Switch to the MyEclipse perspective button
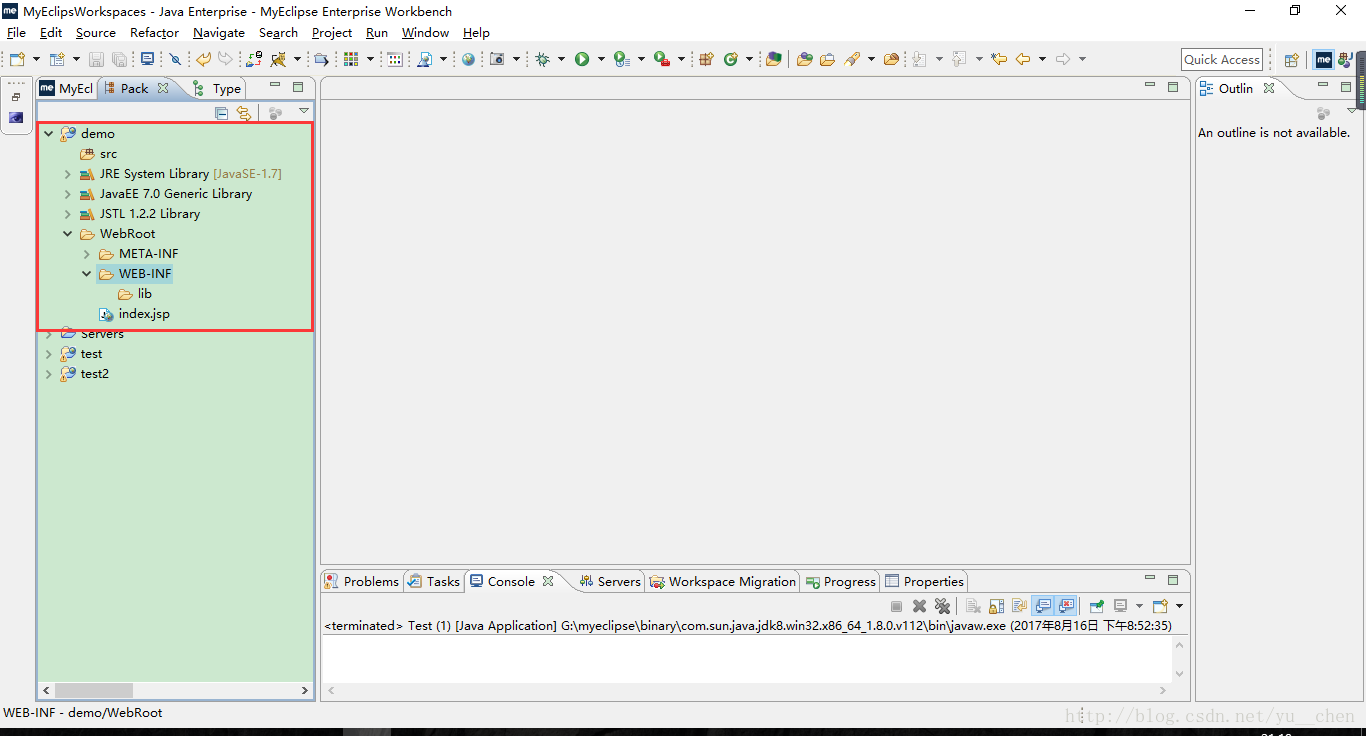Screen dimensions: 1366x736 tap(1323, 59)
